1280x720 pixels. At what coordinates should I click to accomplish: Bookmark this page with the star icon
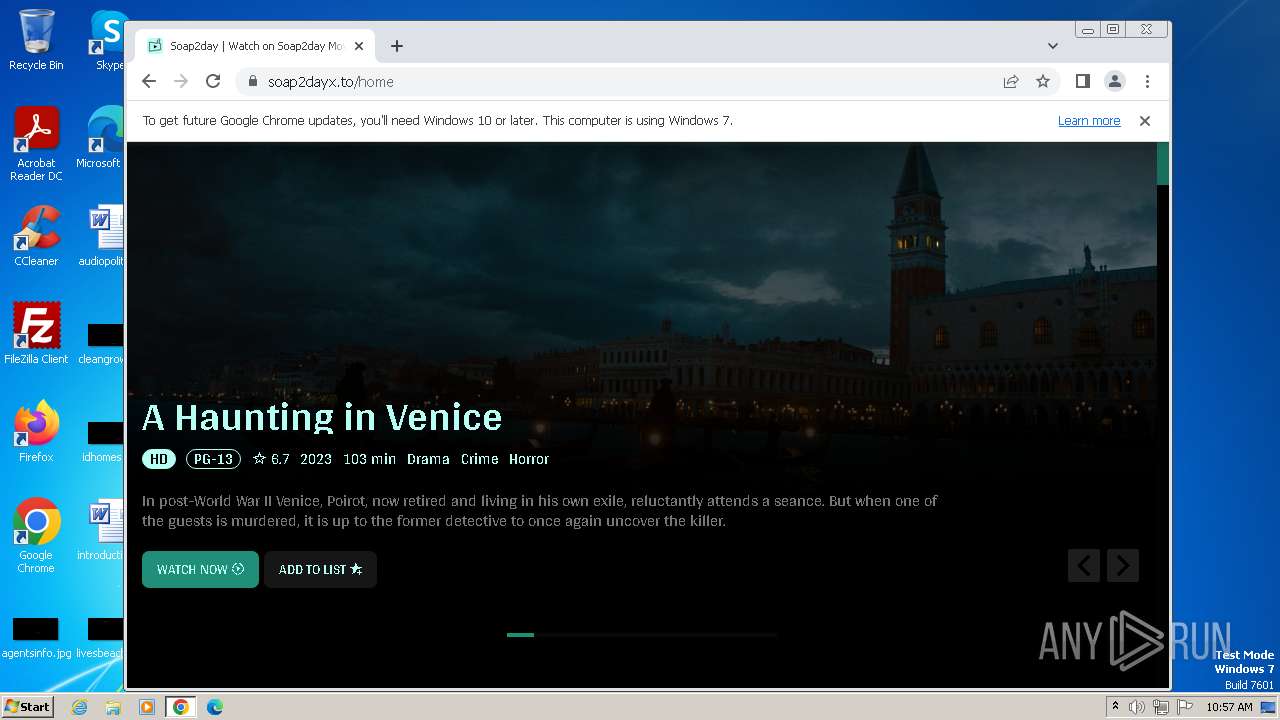[x=1043, y=81]
